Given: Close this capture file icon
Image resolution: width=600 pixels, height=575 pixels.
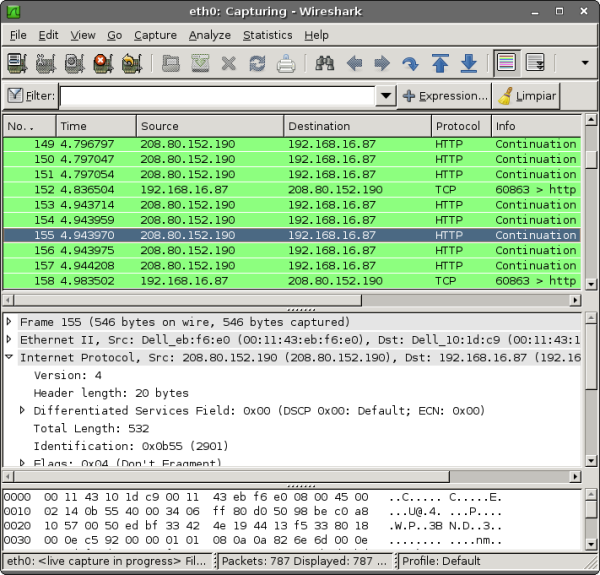Looking at the screenshot, I should pyautogui.click(x=228, y=63).
